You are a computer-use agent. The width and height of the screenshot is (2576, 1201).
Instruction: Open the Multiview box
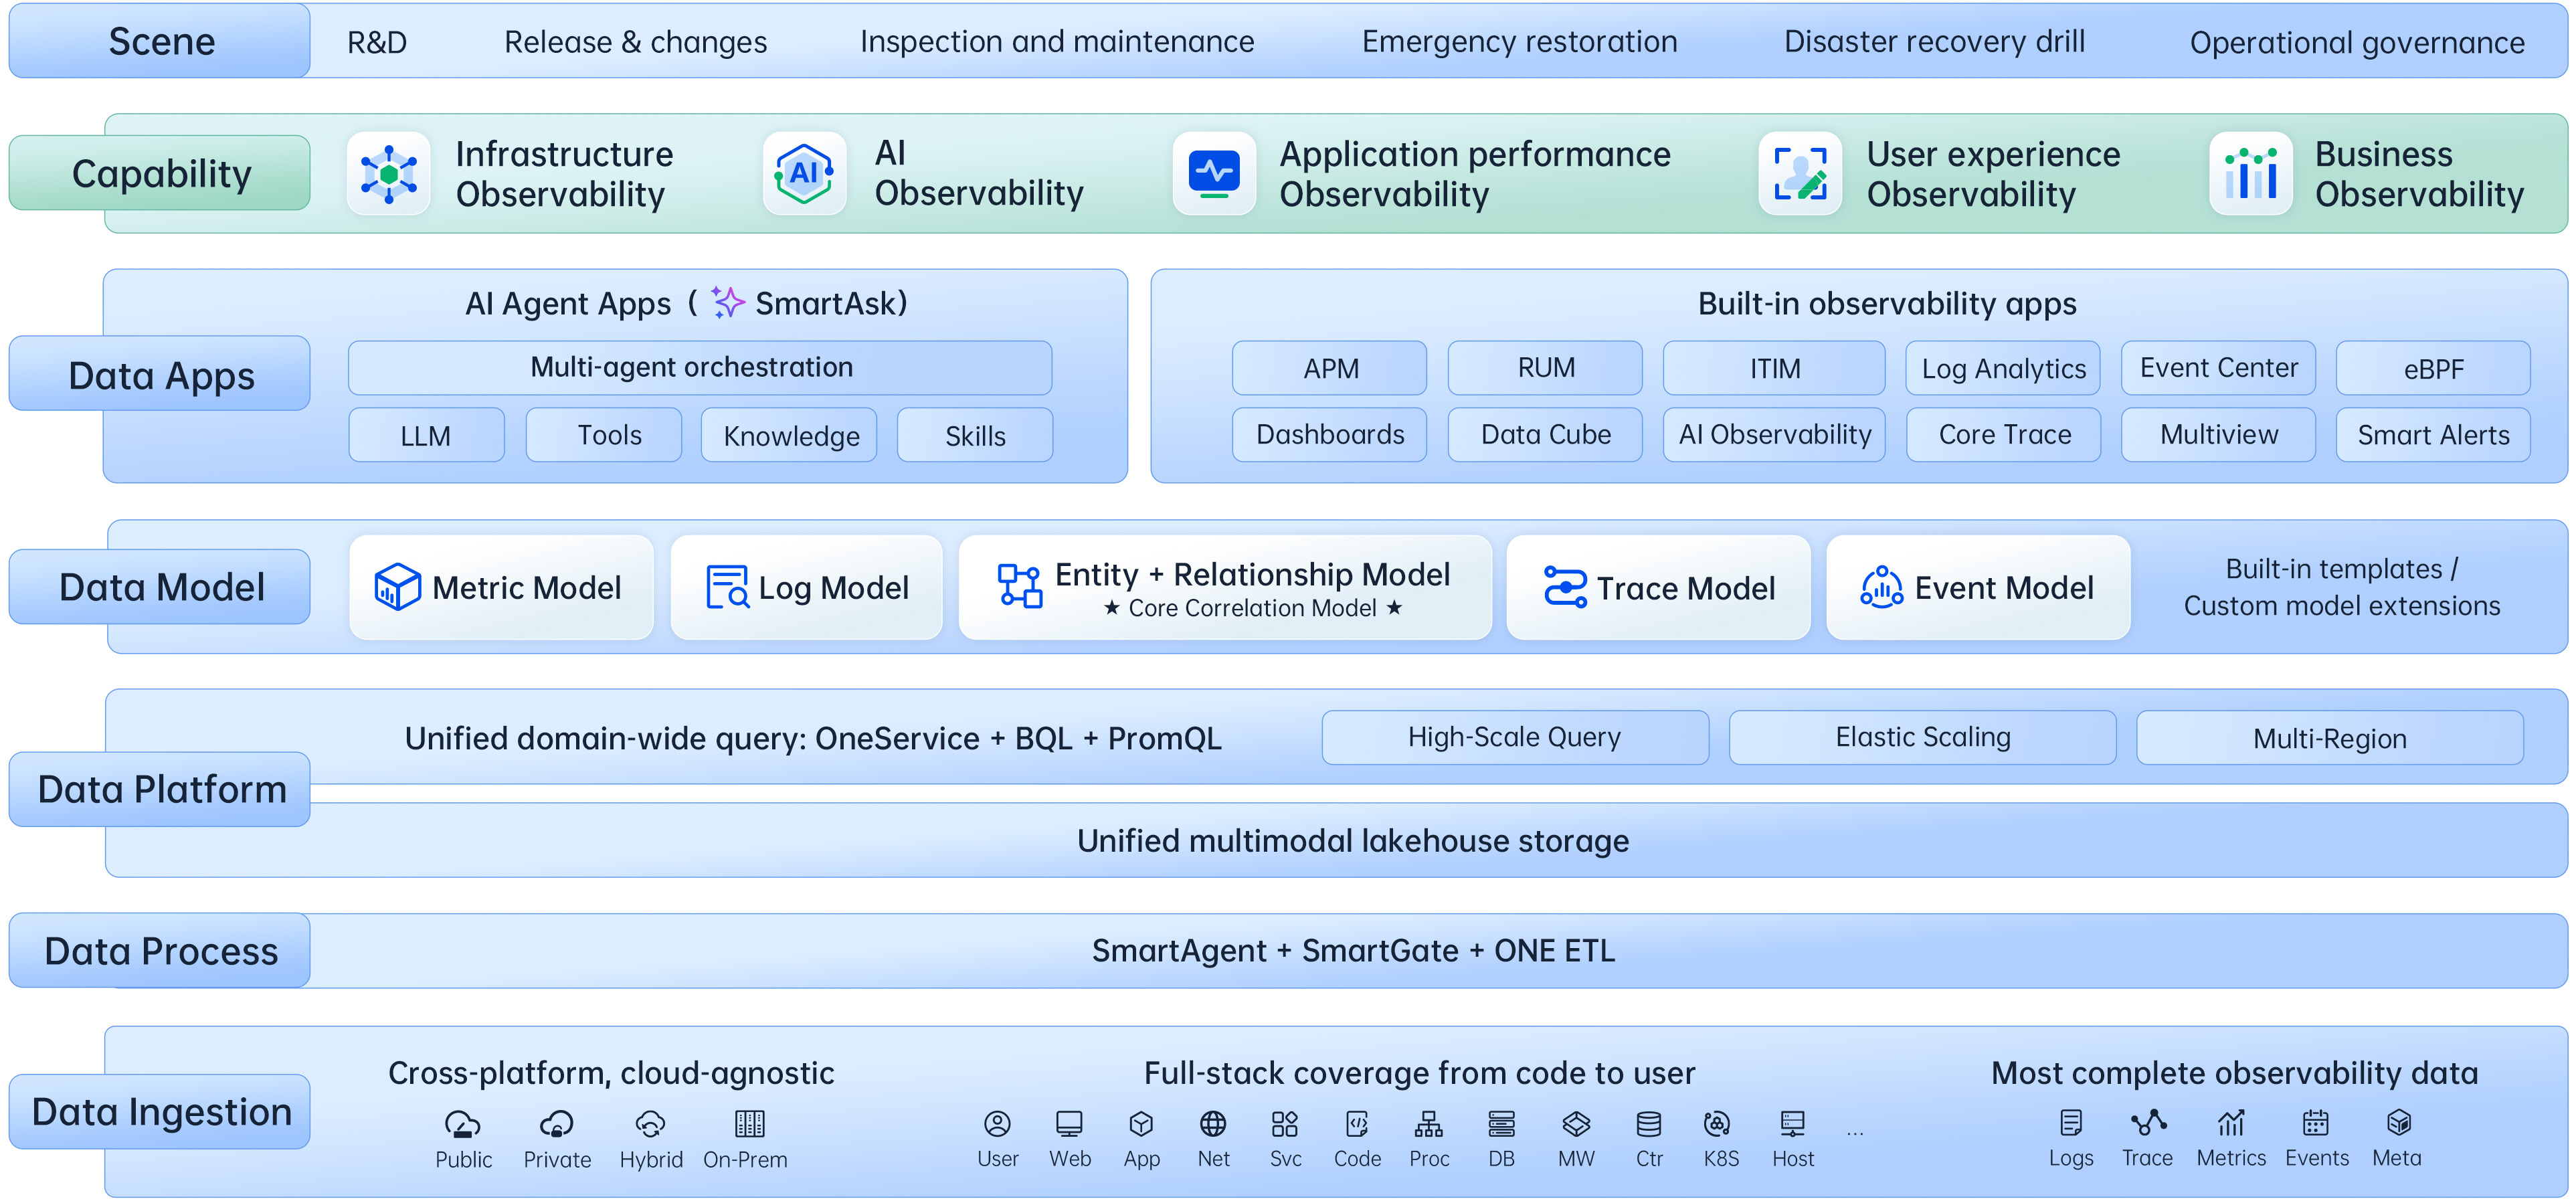tap(2218, 435)
